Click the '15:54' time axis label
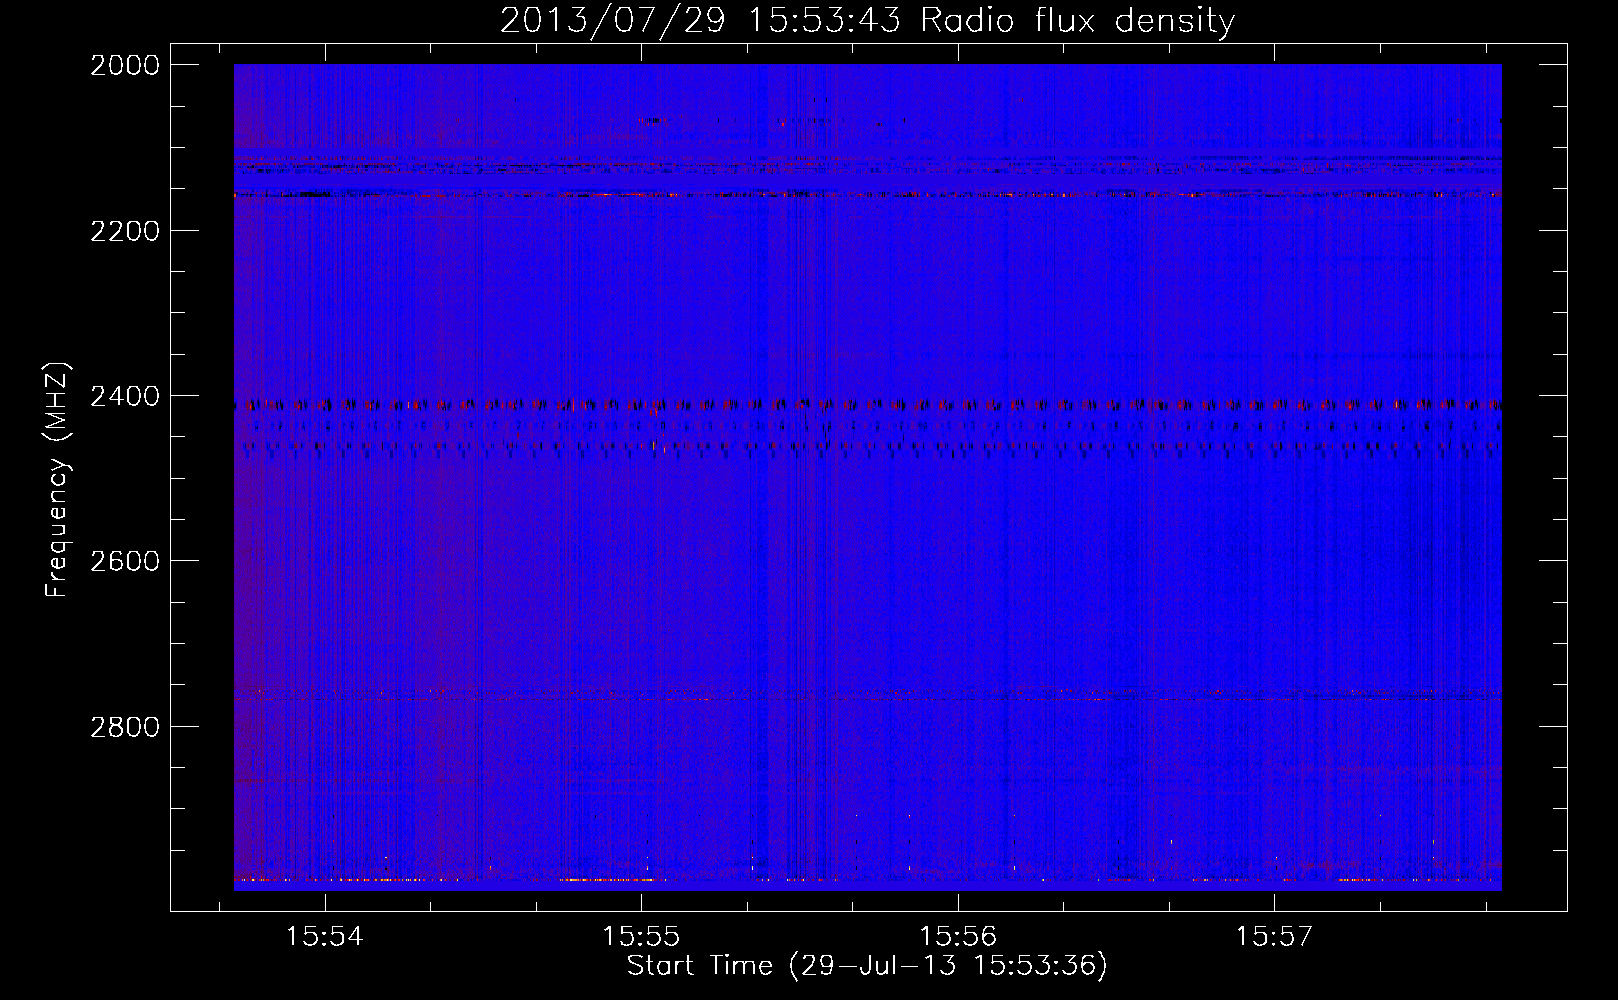1618x1000 pixels. [x=324, y=937]
